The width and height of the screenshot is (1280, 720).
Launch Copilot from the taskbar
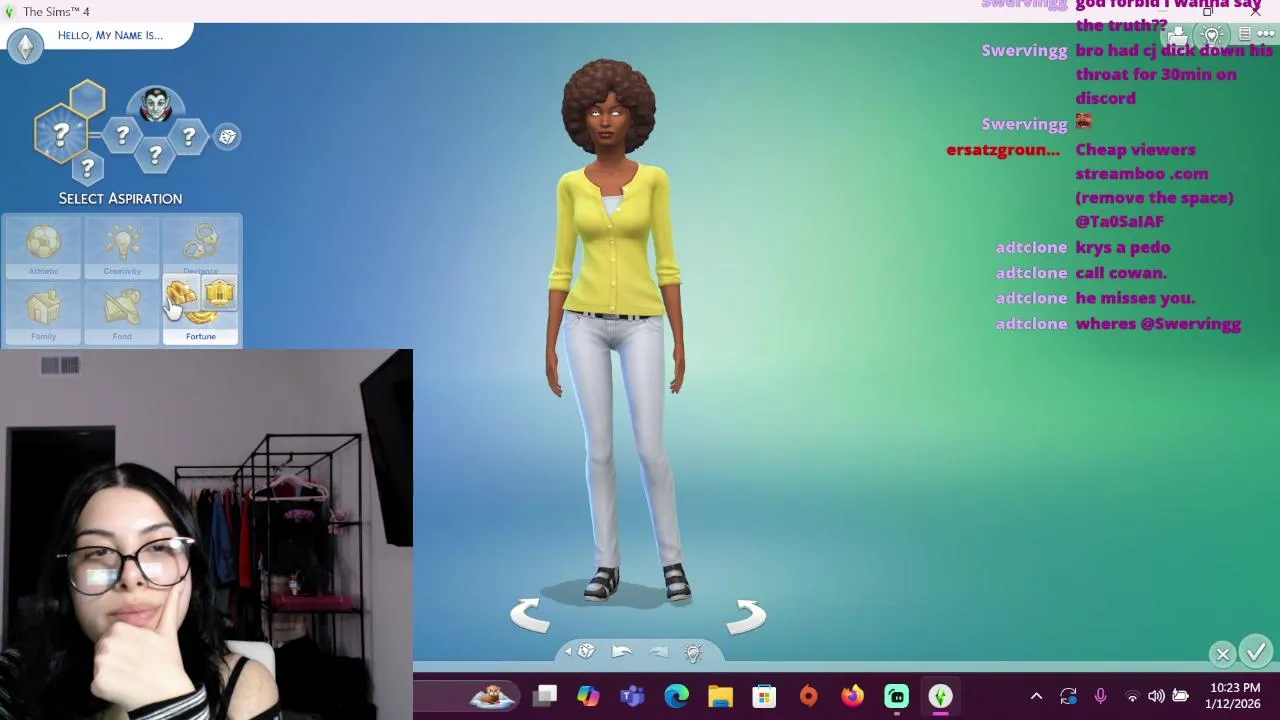pos(588,696)
